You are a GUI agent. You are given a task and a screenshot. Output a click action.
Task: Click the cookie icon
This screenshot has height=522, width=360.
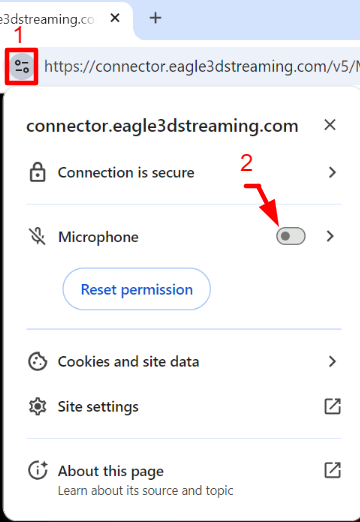(x=37, y=361)
